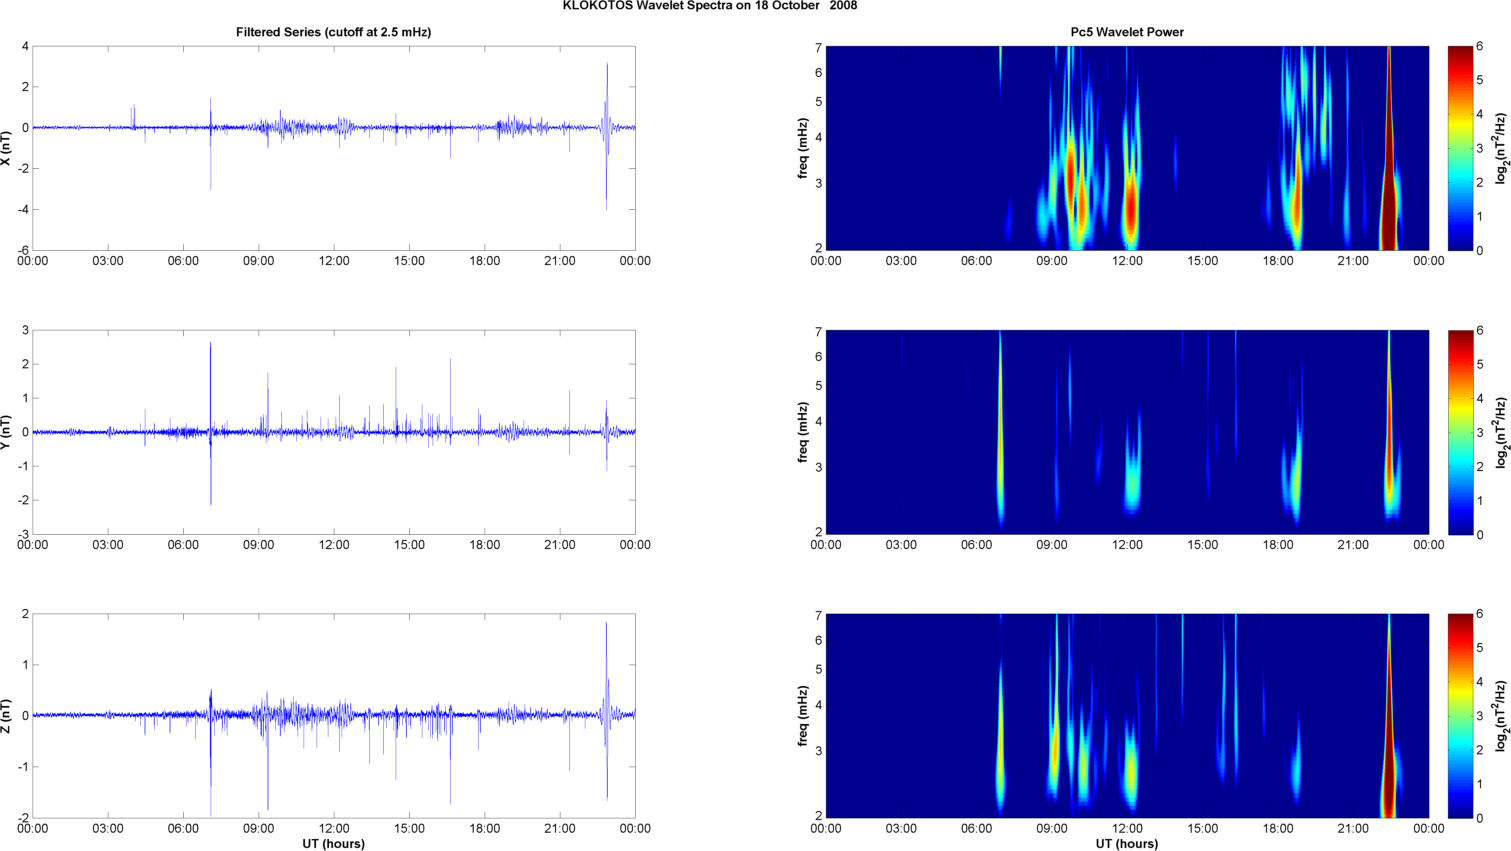Click the colorbar beside the middle spectrogram

(x=1460, y=432)
